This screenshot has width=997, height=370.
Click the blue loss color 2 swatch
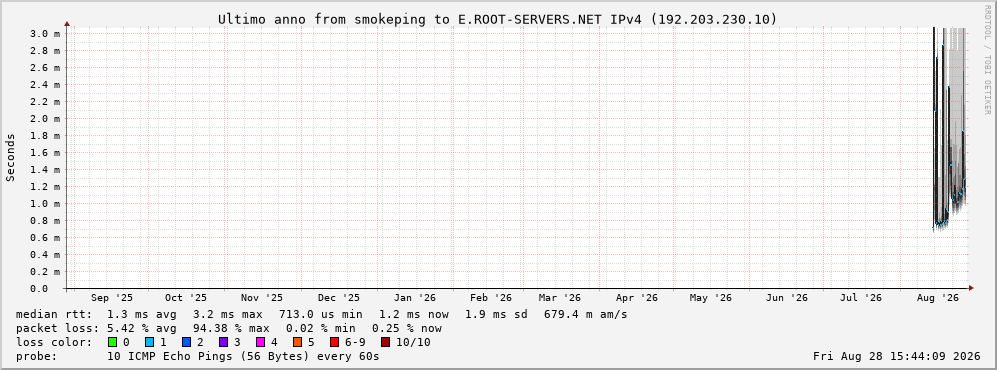pos(186,342)
